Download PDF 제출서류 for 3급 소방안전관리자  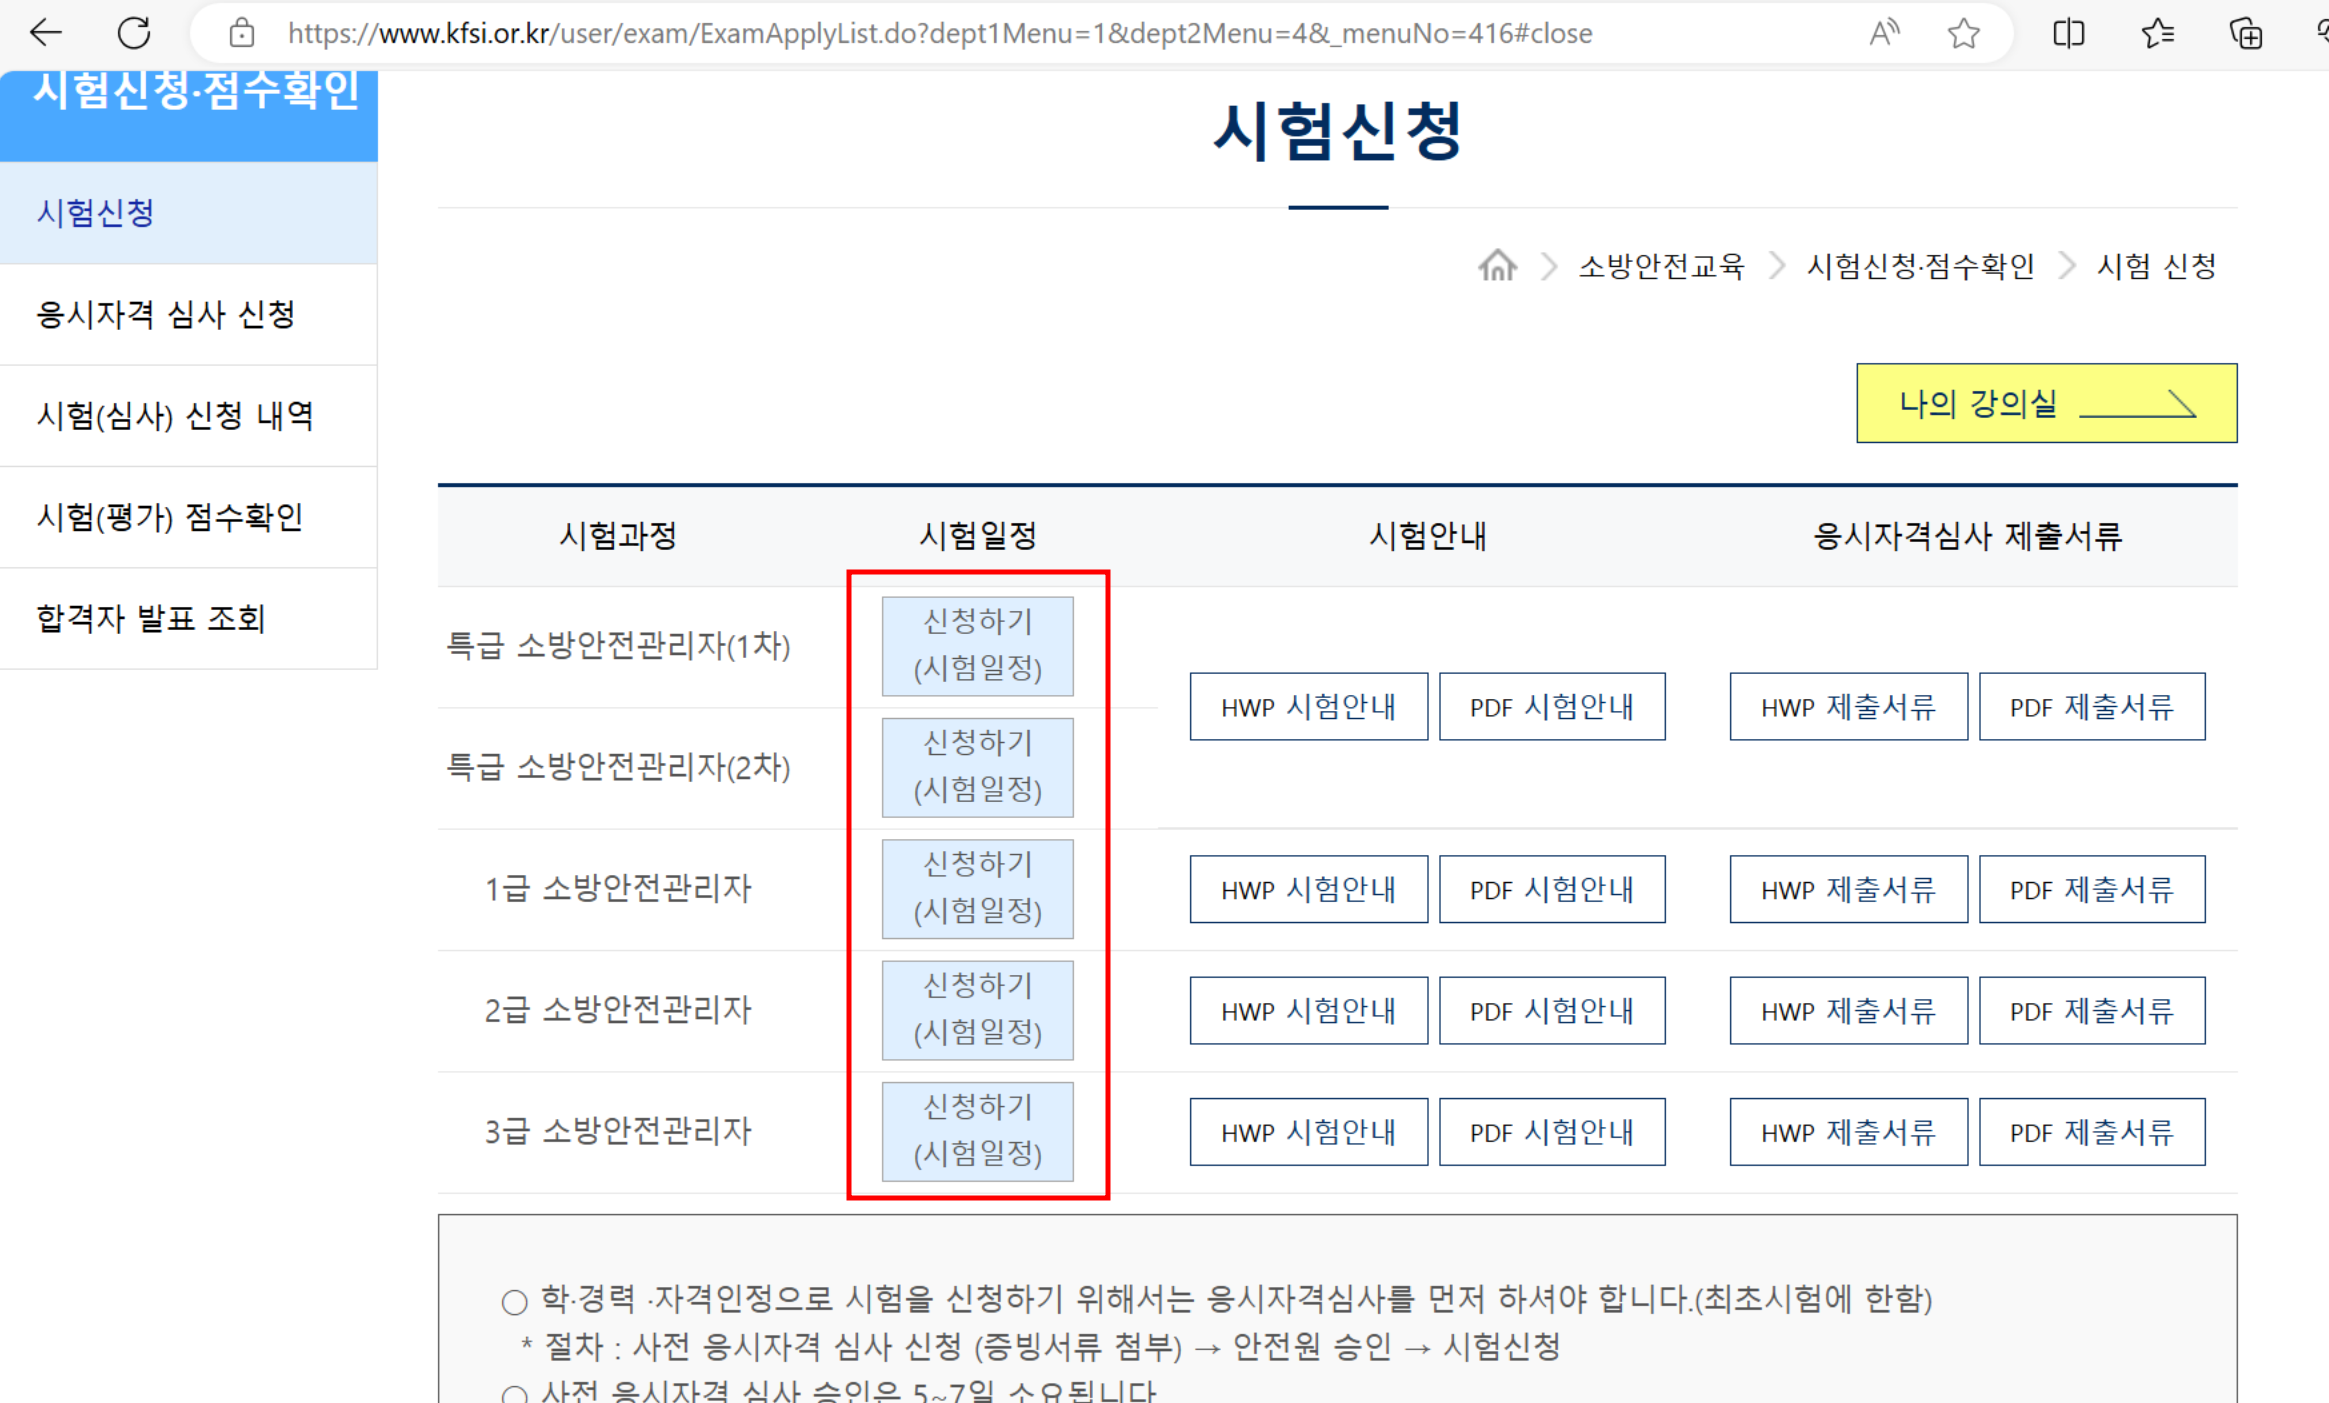tap(2091, 1132)
